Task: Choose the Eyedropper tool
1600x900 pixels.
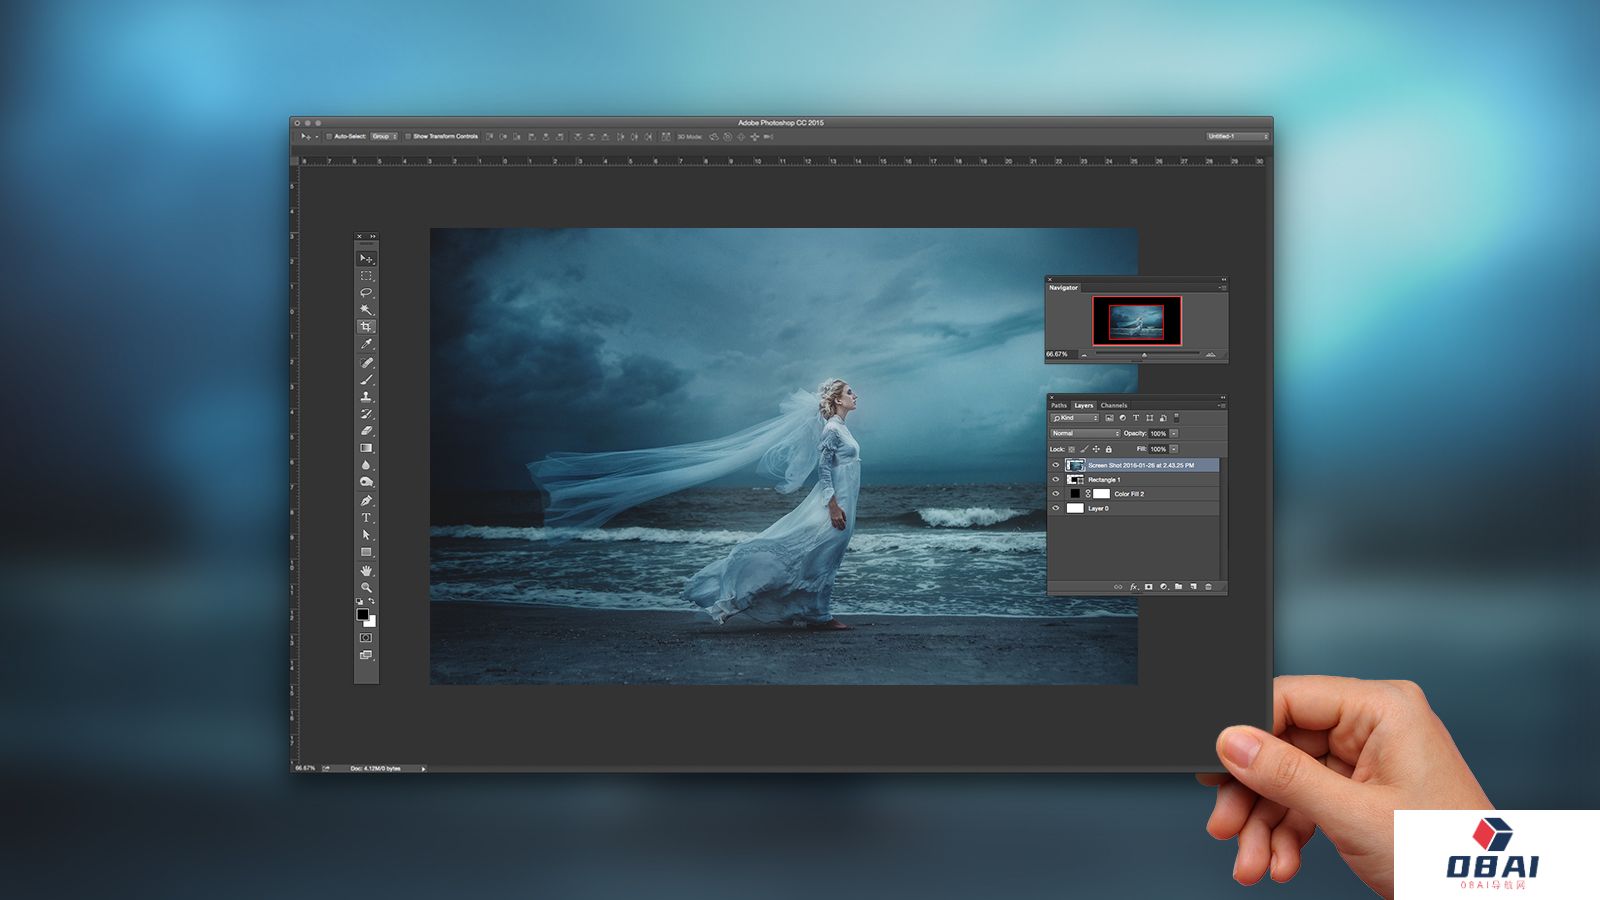Action: click(x=366, y=345)
